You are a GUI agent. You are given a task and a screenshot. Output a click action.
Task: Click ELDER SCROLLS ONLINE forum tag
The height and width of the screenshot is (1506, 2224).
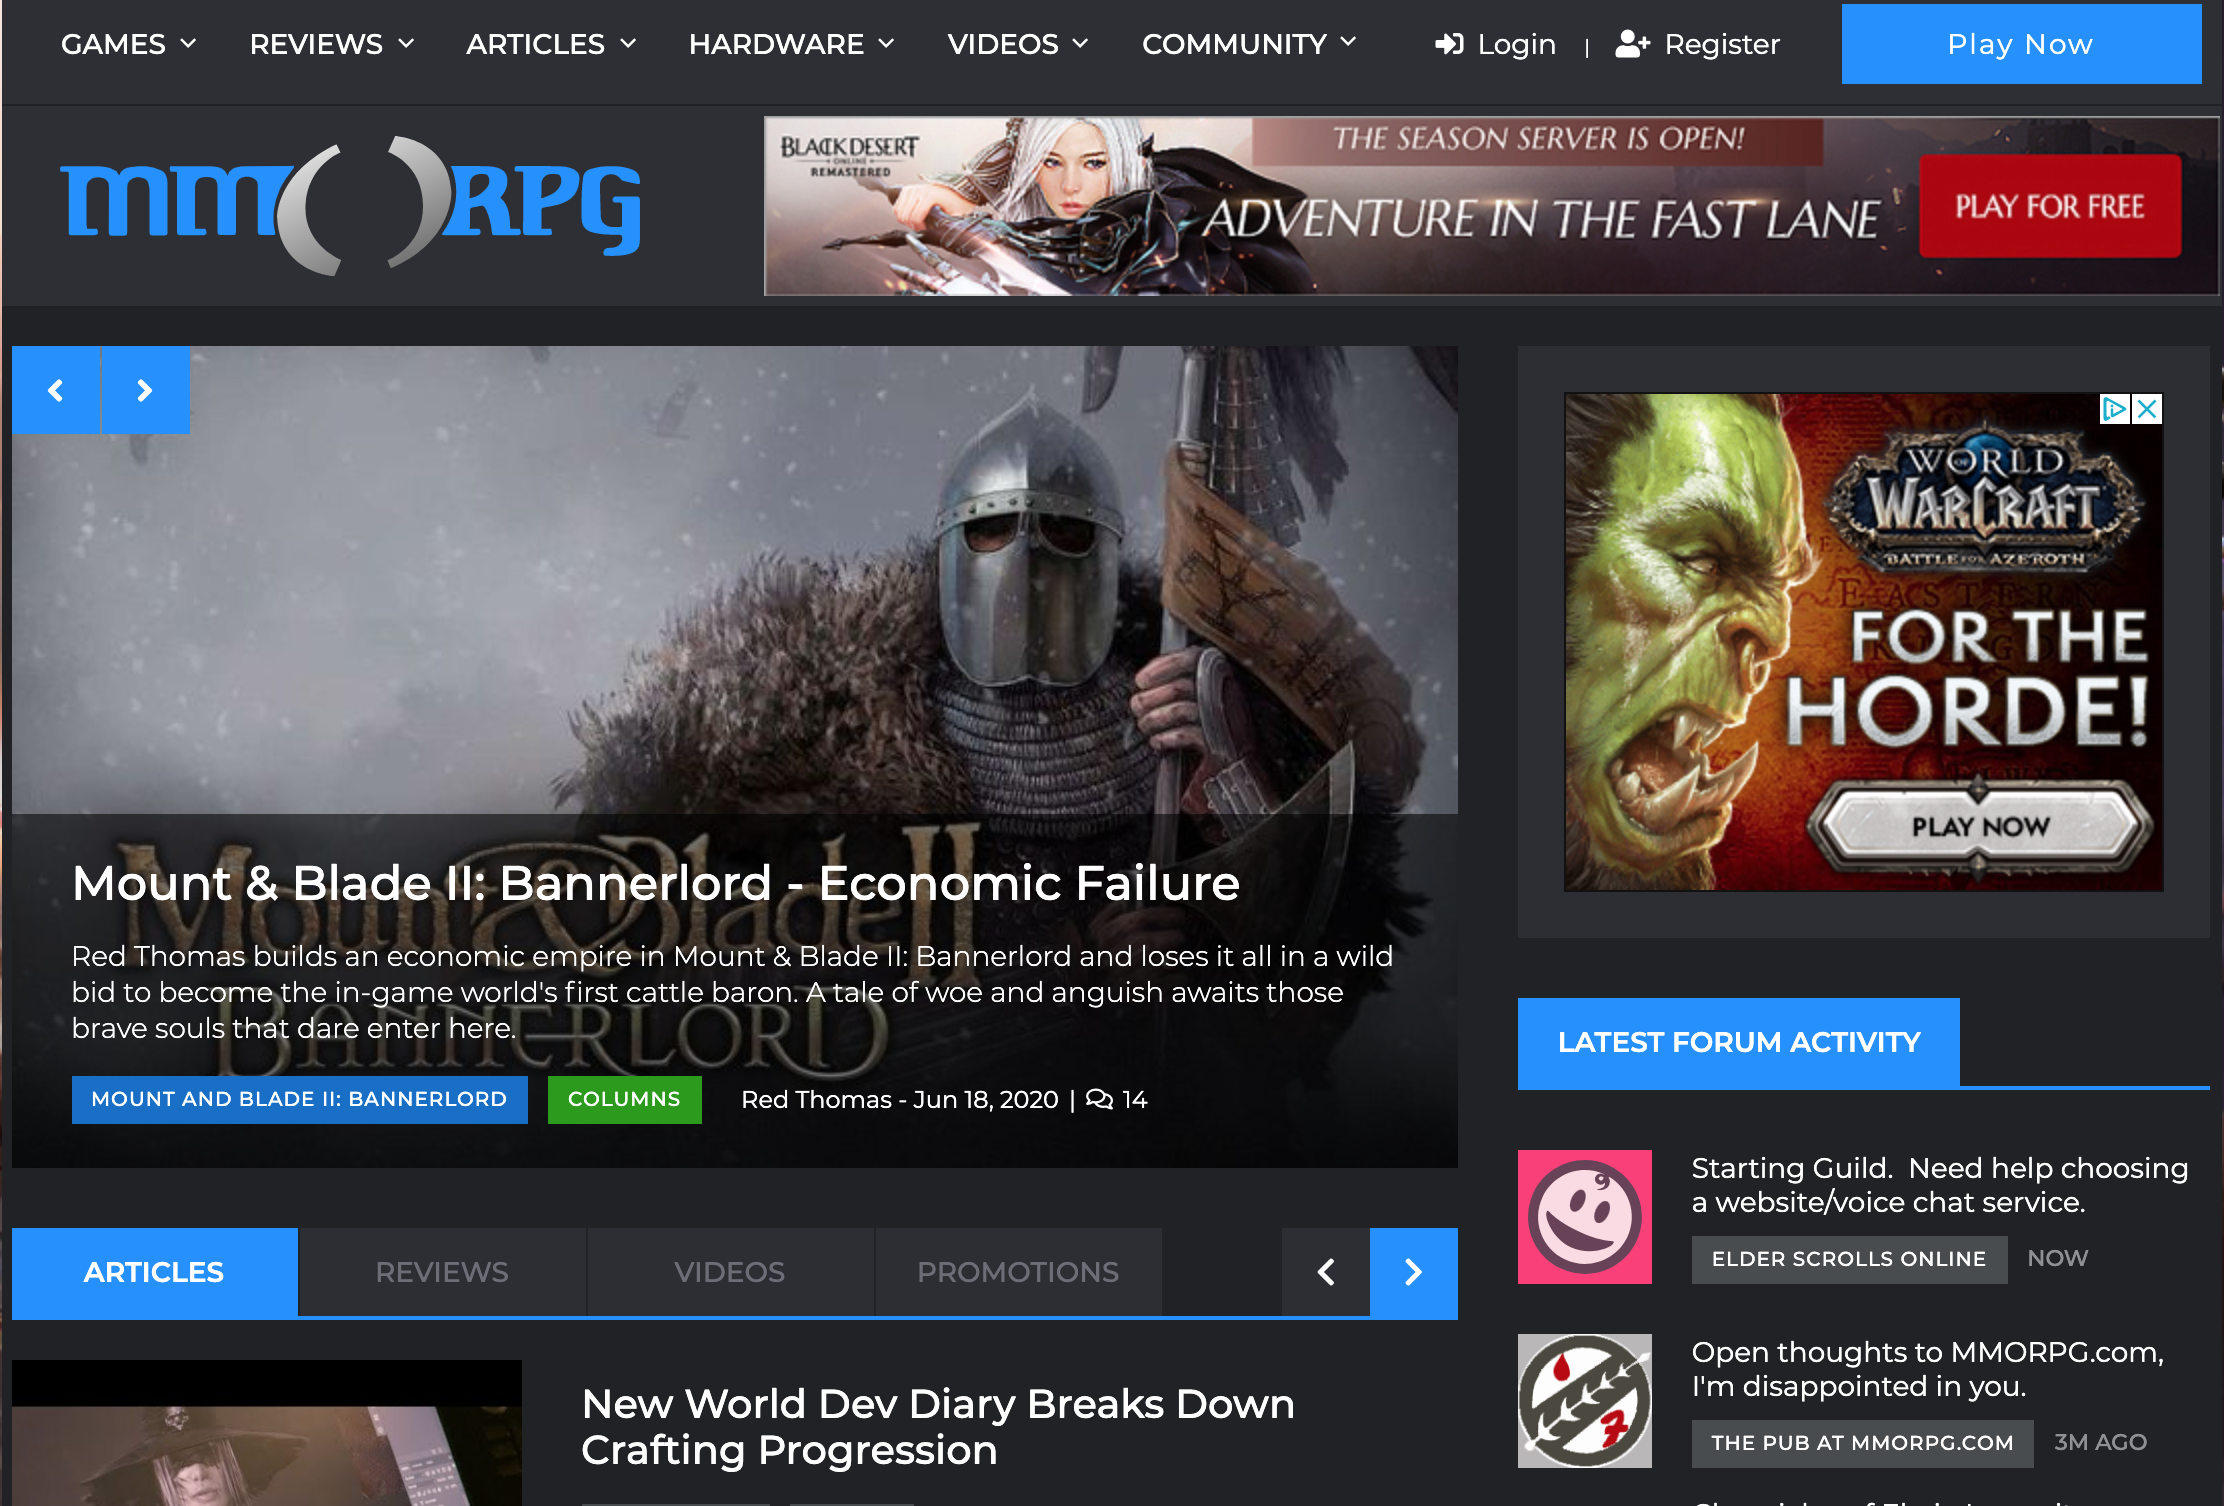tap(1849, 1259)
